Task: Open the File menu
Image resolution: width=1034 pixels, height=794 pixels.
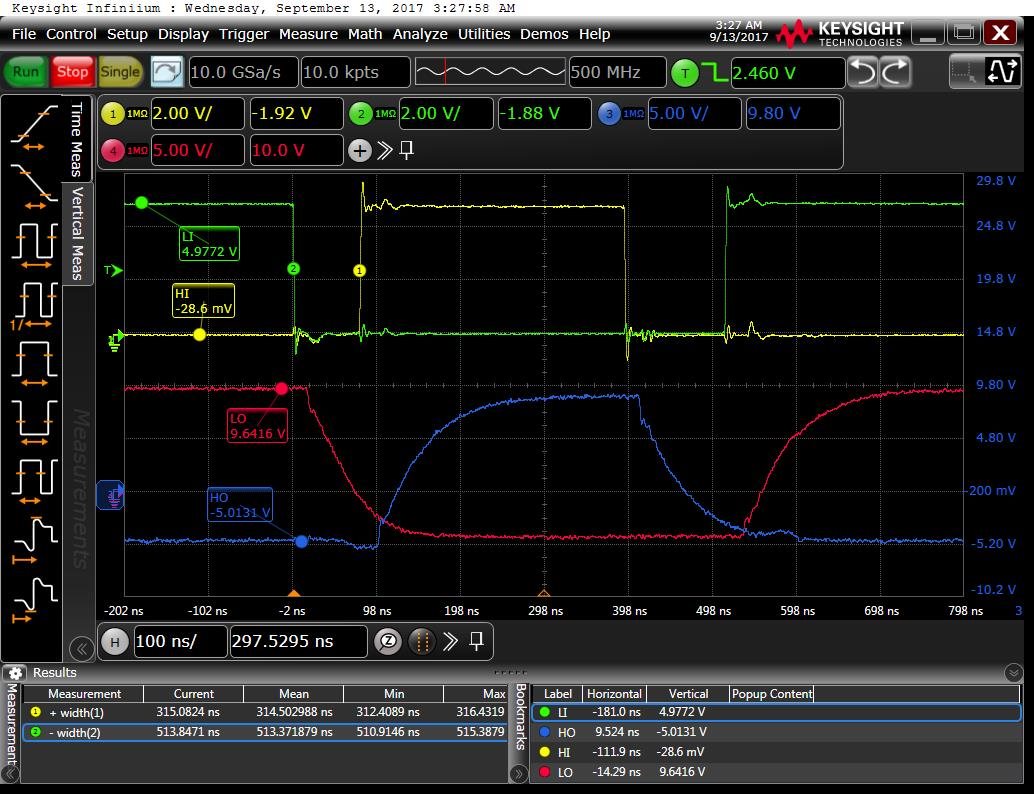Action: pyautogui.click(x=24, y=34)
